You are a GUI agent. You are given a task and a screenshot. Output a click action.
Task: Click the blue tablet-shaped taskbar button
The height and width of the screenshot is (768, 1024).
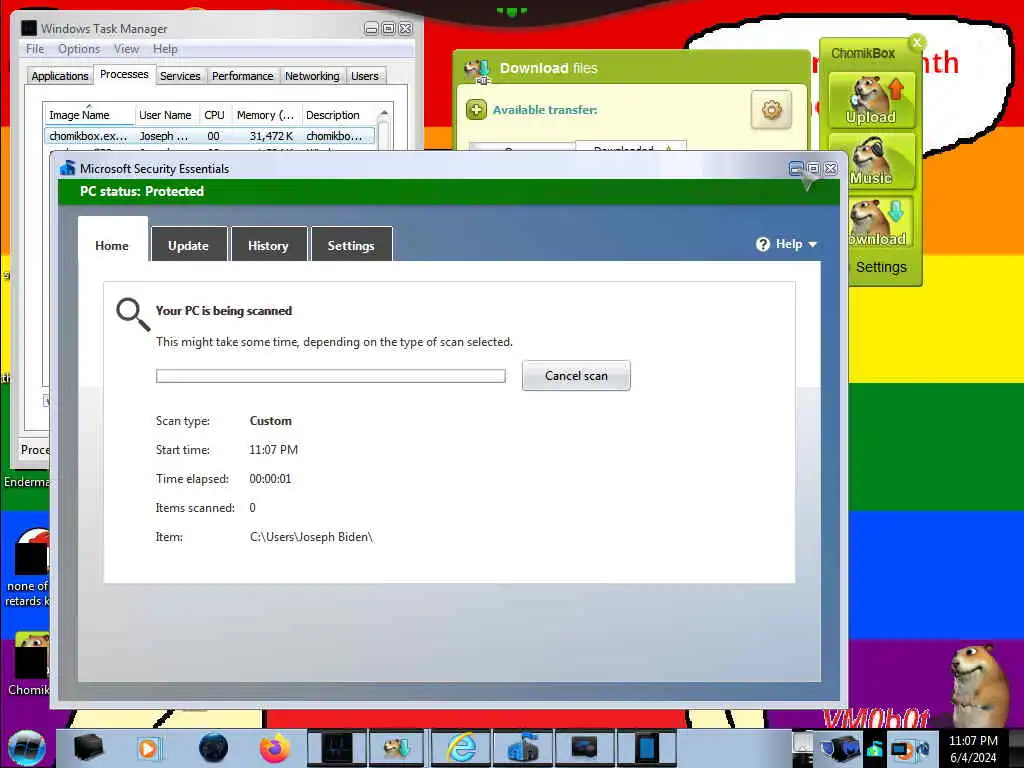pos(647,748)
